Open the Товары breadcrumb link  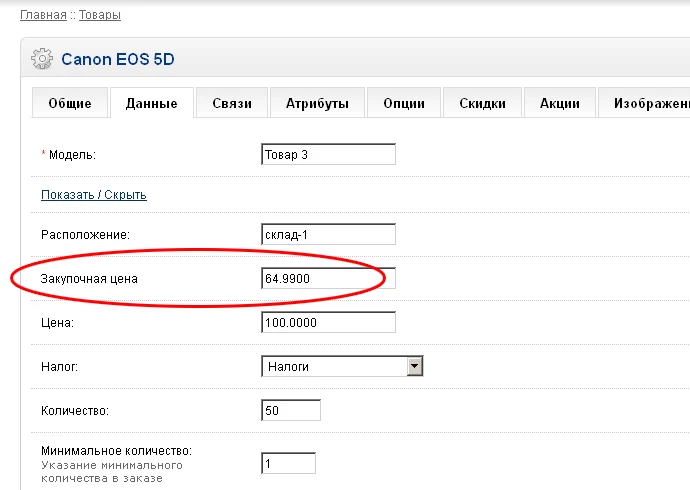pos(100,15)
